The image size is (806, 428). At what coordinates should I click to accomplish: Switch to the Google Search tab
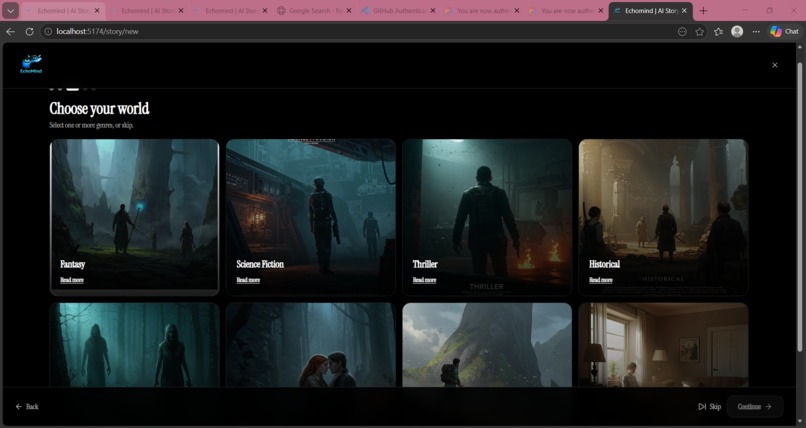(315, 10)
